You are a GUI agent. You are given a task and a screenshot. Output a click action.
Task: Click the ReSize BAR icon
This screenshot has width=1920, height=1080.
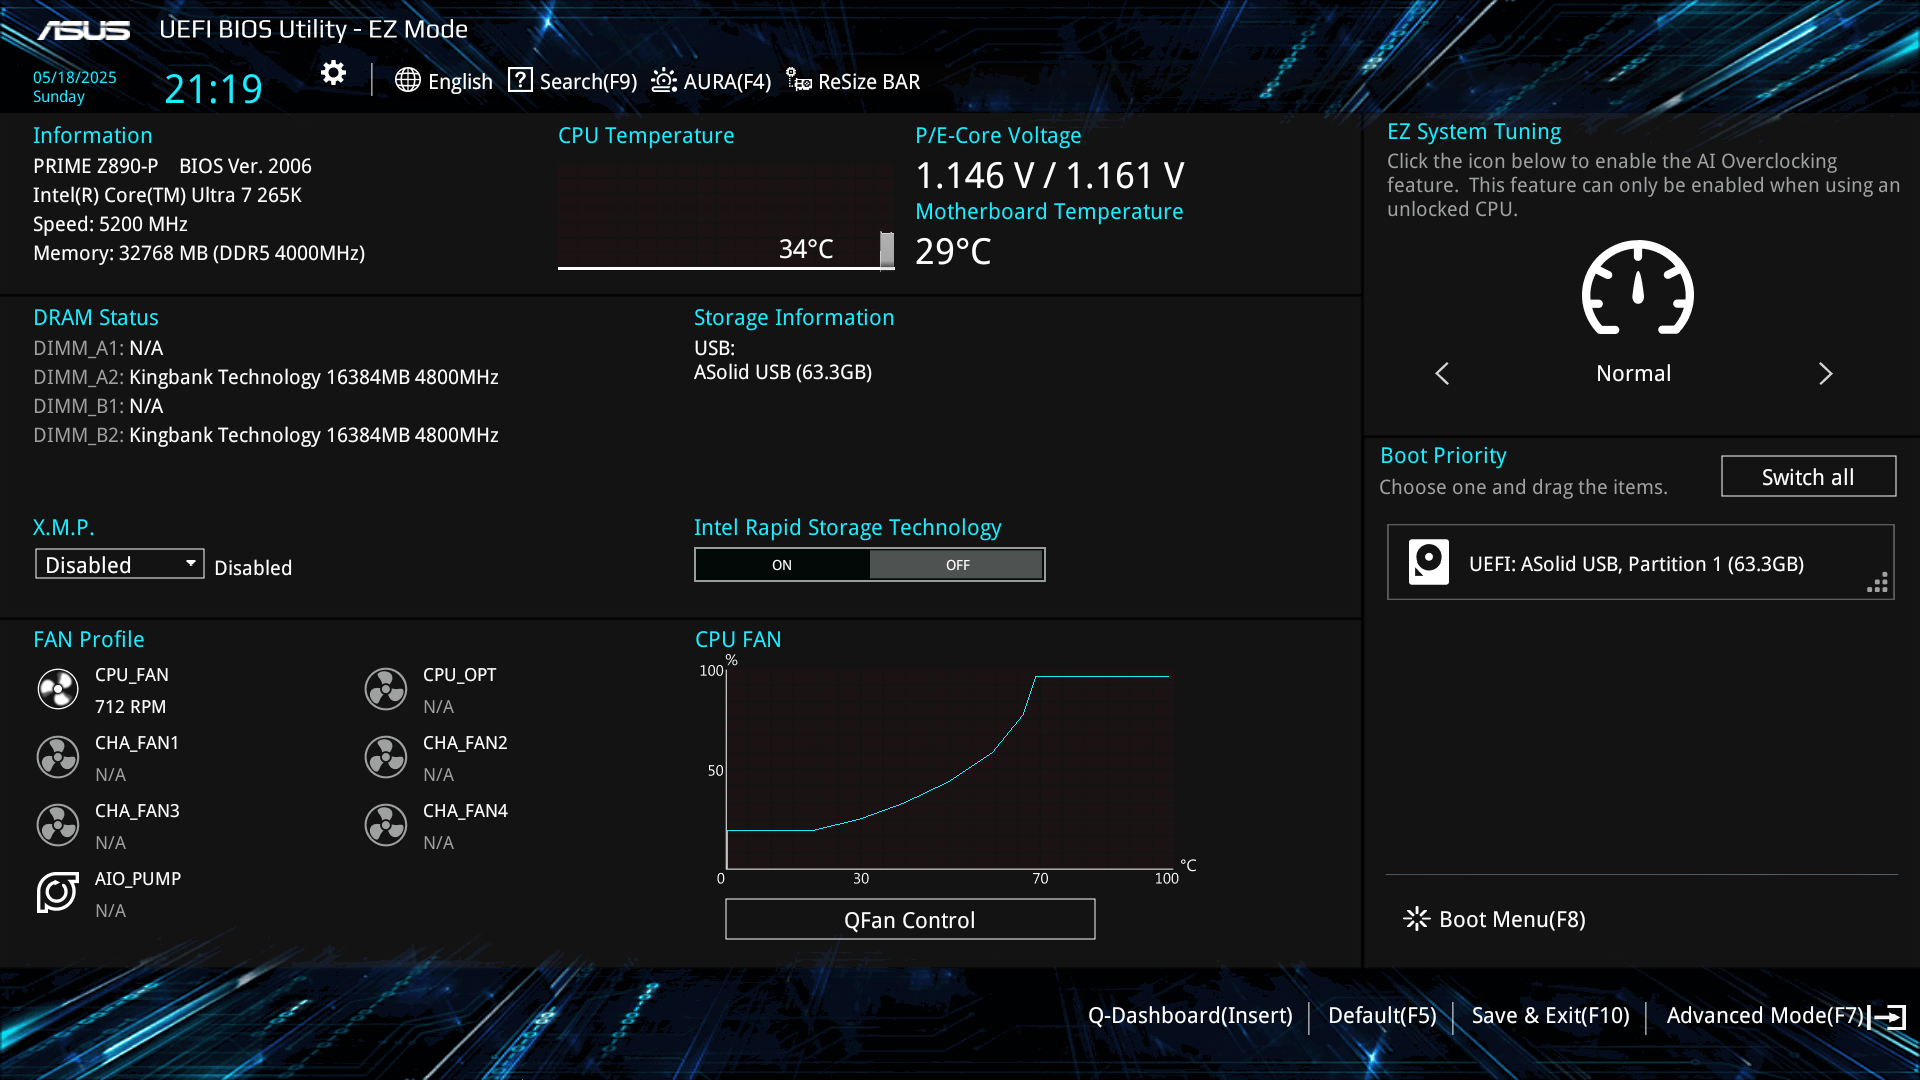798,80
